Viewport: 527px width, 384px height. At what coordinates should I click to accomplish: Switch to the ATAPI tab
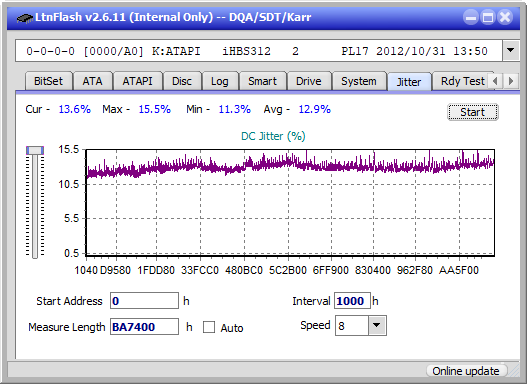(x=137, y=81)
